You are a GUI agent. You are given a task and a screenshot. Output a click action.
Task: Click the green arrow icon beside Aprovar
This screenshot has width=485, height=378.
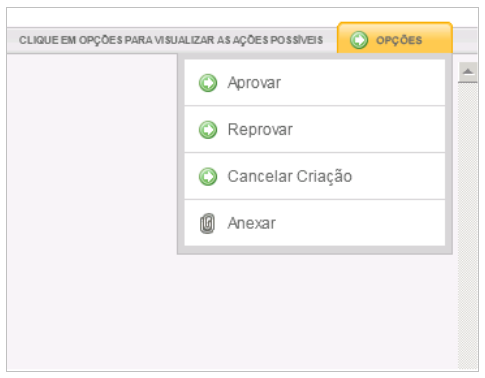[x=208, y=83]
